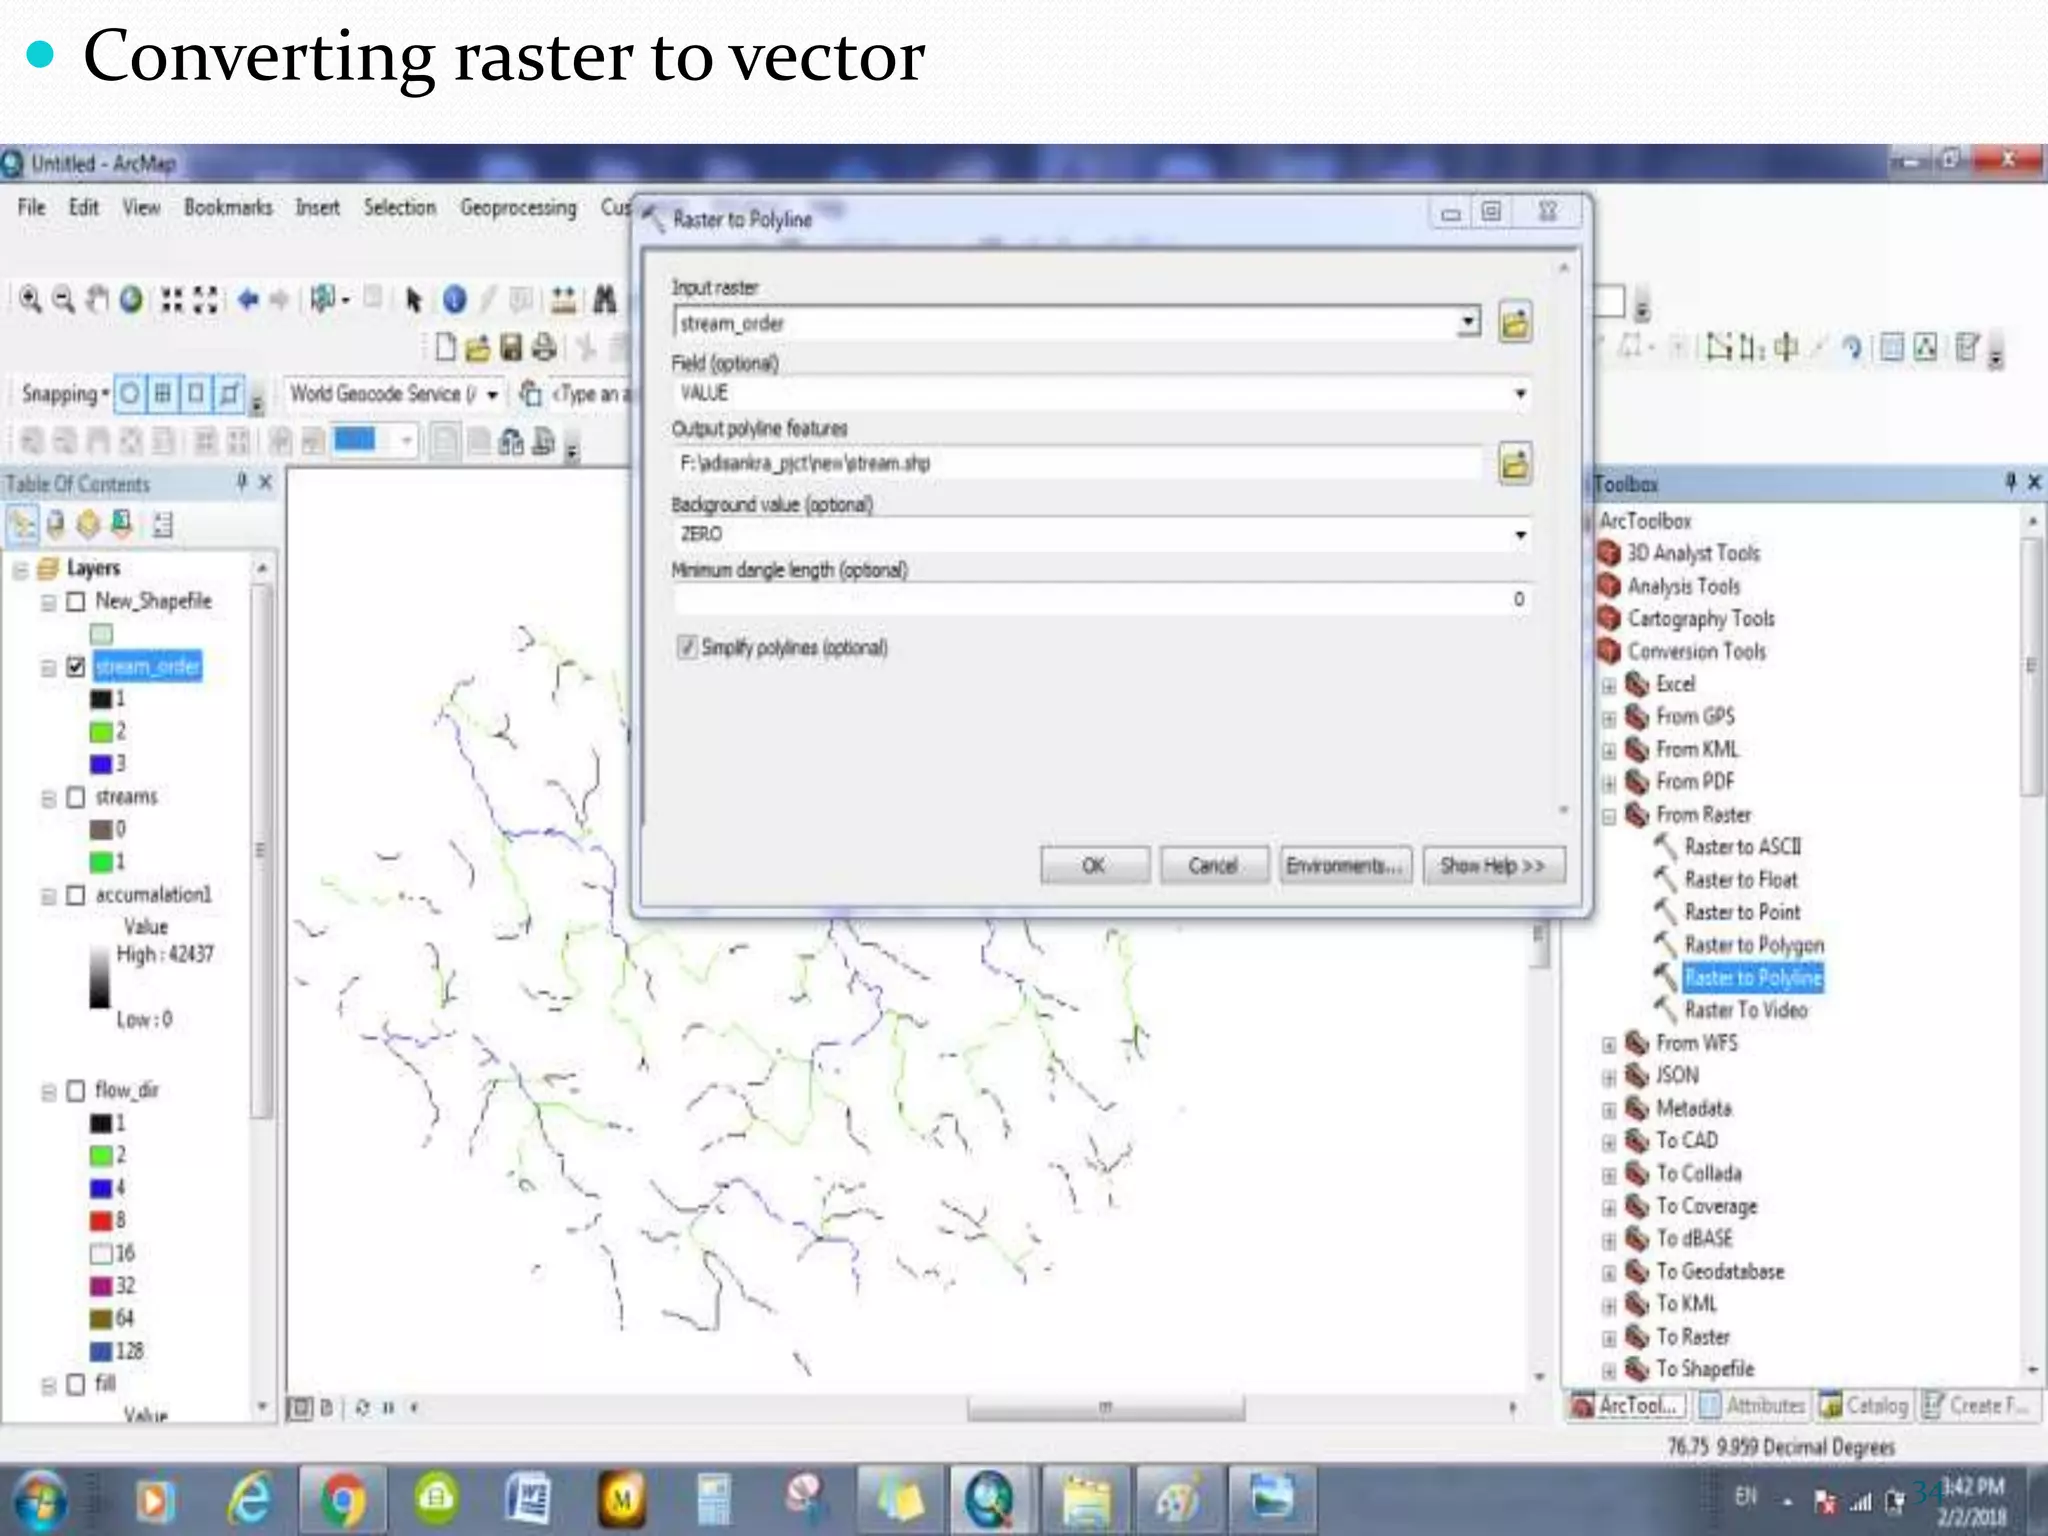Open 3D Analyst Tools toolbox
The width and height of the screenshot is (2048, 1536).
pyautogui.click(x=1693, y=553)
